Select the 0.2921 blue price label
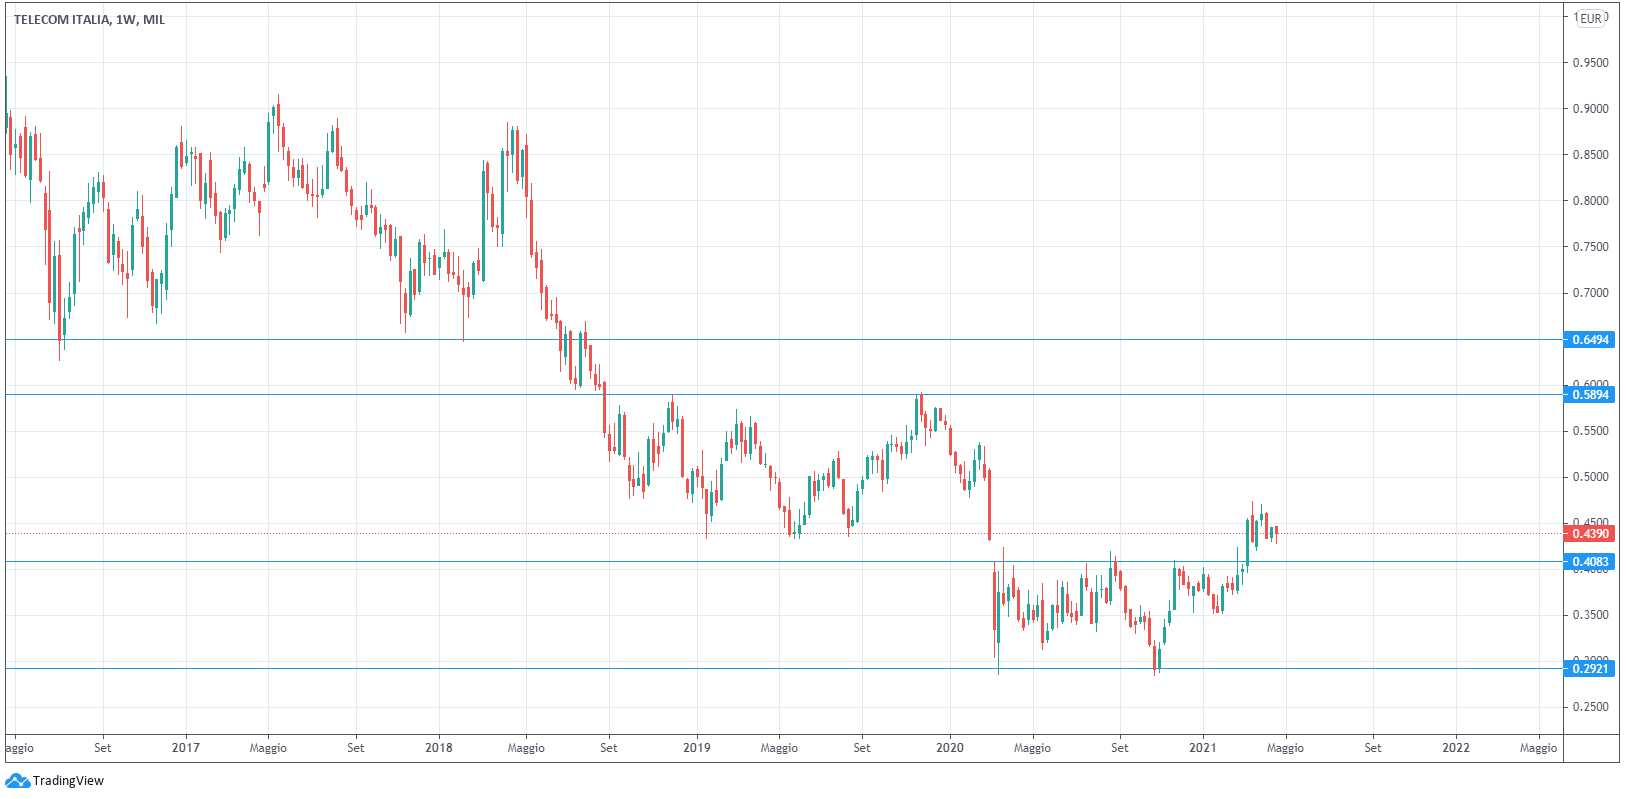 pyautogui.click(x=1590, y=668)
